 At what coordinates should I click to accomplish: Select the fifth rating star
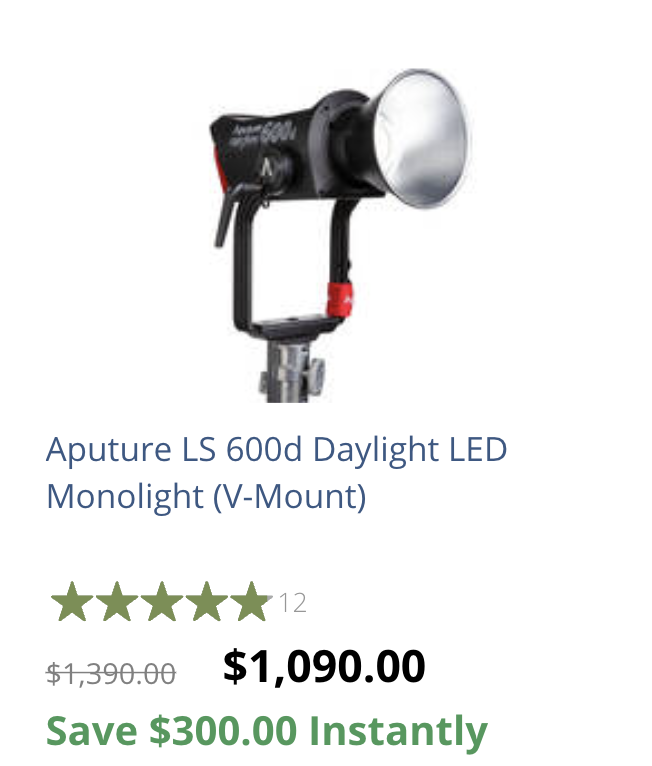point(251,601)
